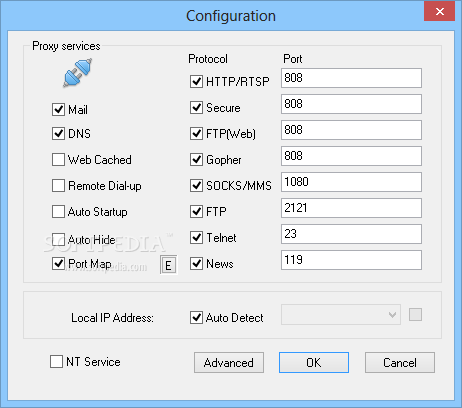Viewport: 462px width, 408px height.
Task: Focus the Secure port field
Action: tap(351, 104)
